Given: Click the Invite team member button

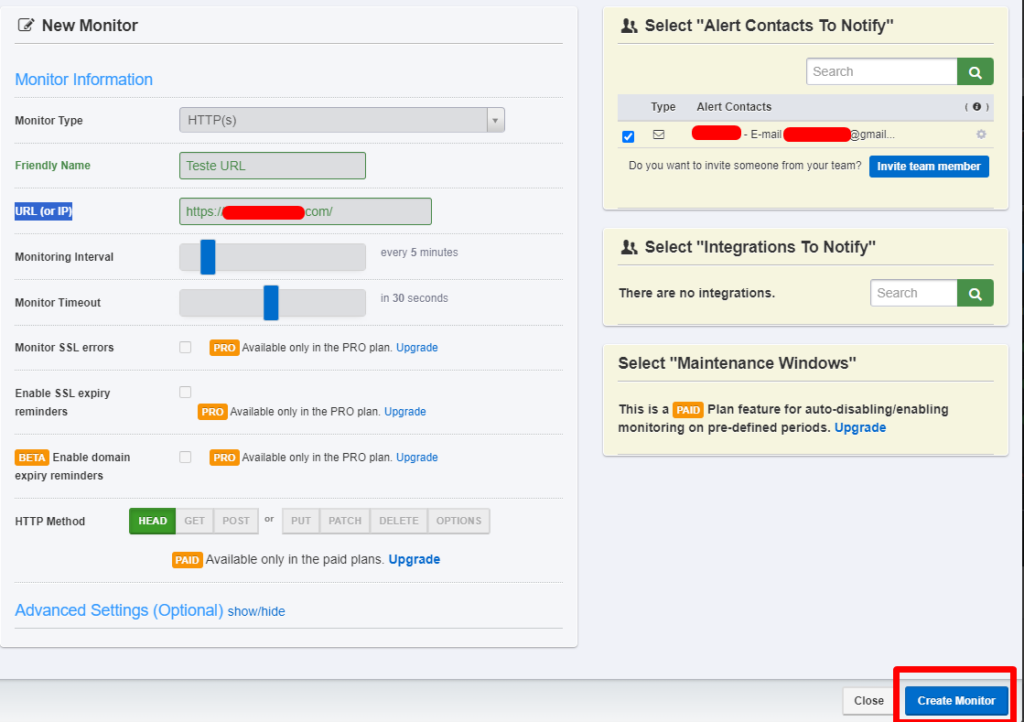Looking at the screenshot, I should [x=928, y=166].
